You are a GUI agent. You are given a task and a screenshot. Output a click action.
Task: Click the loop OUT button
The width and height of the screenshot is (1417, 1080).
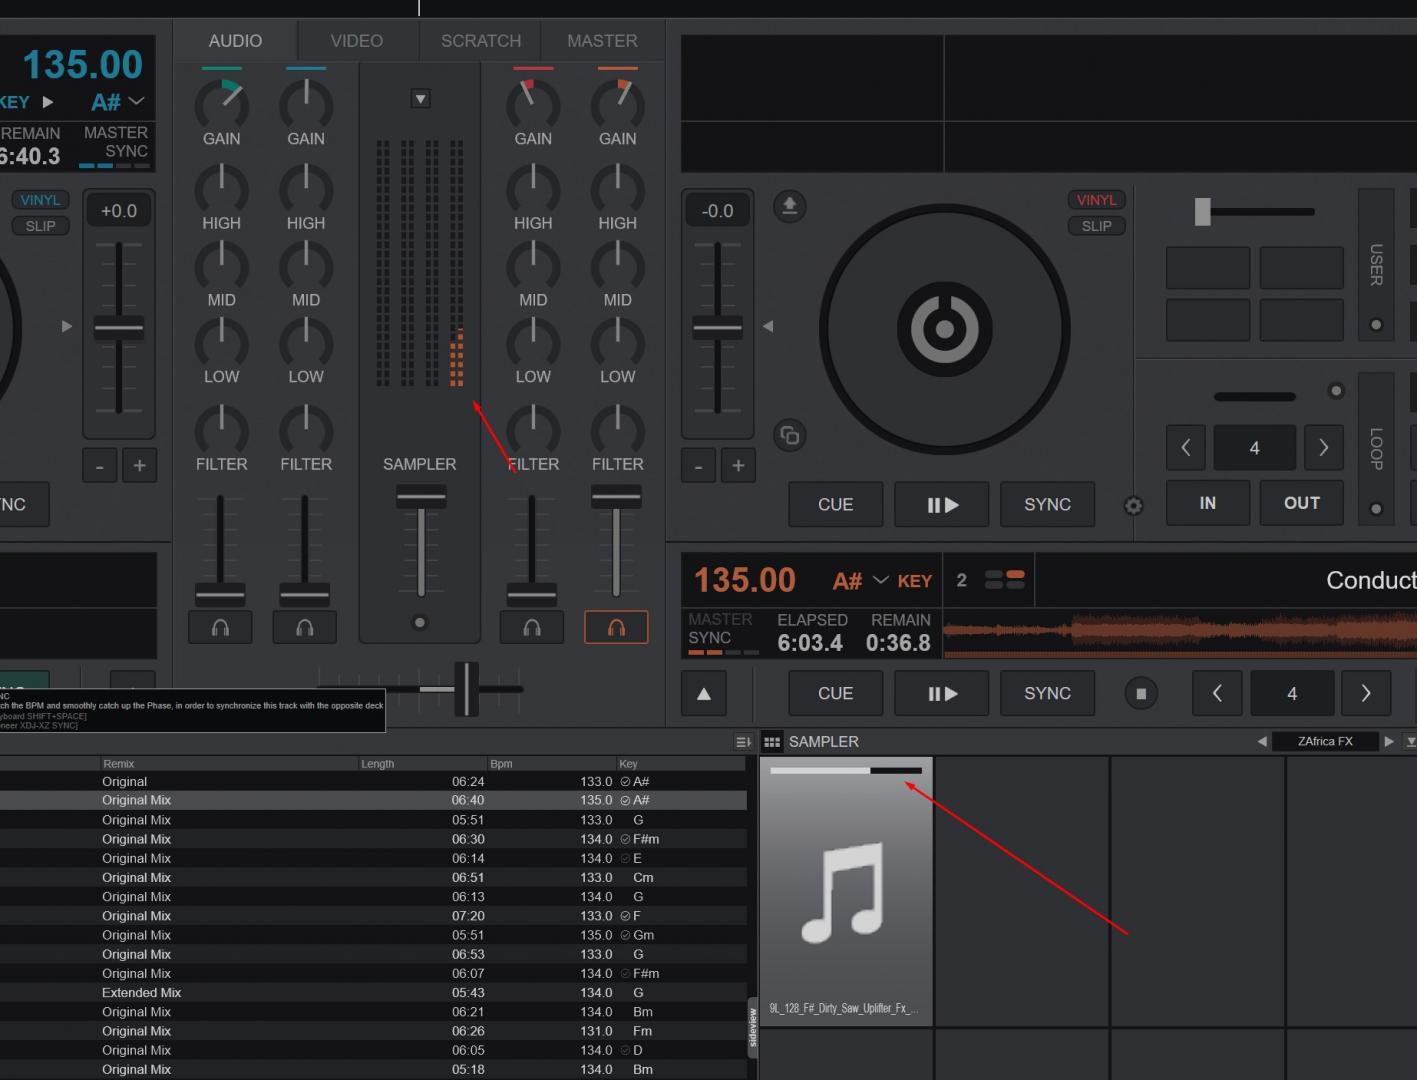coord(1302,503)
